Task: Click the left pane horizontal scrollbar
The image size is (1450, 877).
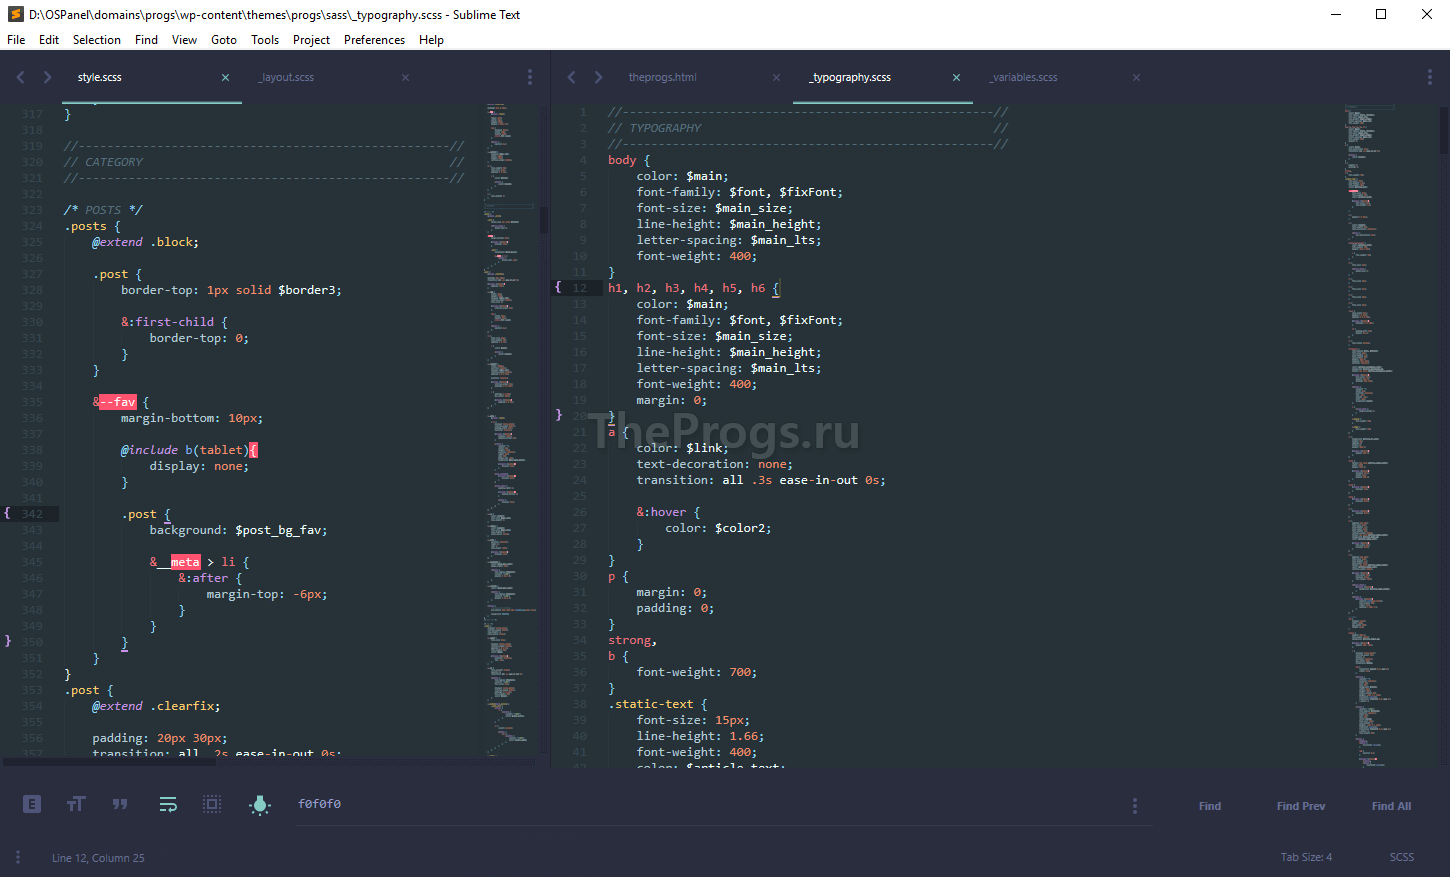Action: [x=110, y=762]
